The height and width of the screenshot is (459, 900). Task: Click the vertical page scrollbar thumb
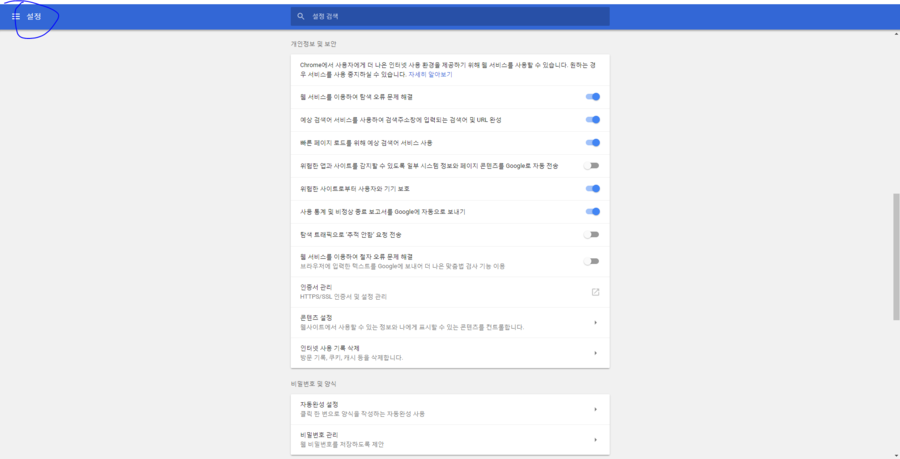896,257
